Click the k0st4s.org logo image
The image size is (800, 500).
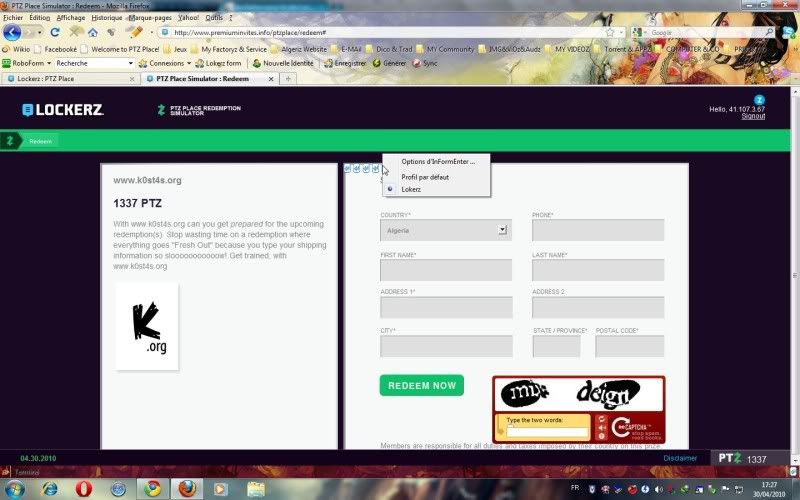pos(147,326)
